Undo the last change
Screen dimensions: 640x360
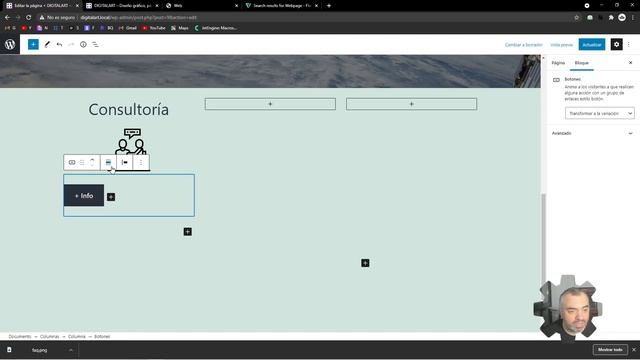59,44
